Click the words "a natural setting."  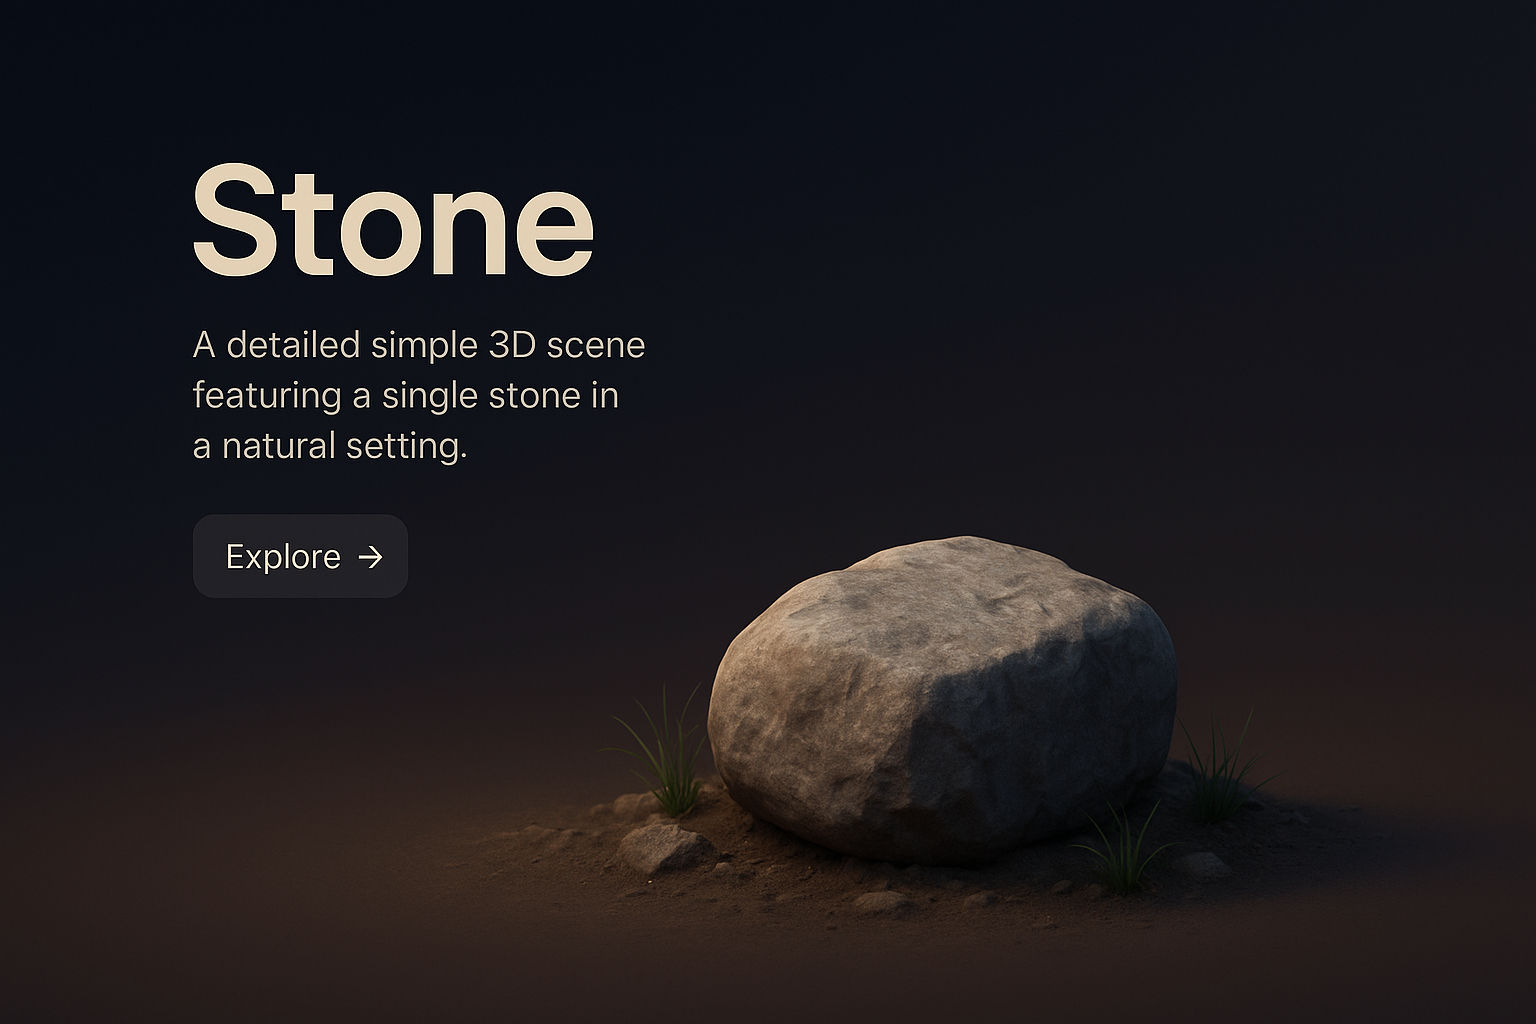330,446
